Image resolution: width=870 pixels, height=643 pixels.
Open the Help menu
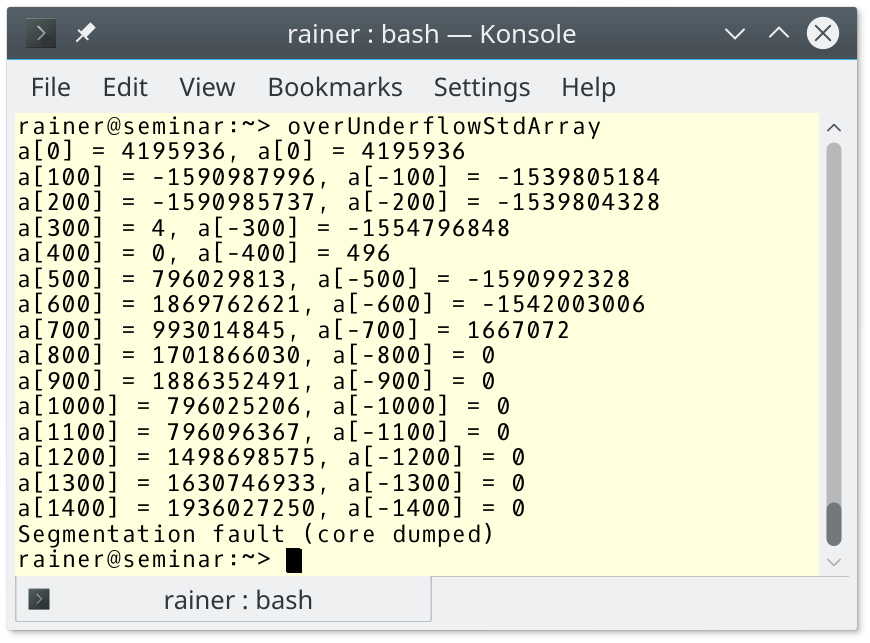point(588,87)
